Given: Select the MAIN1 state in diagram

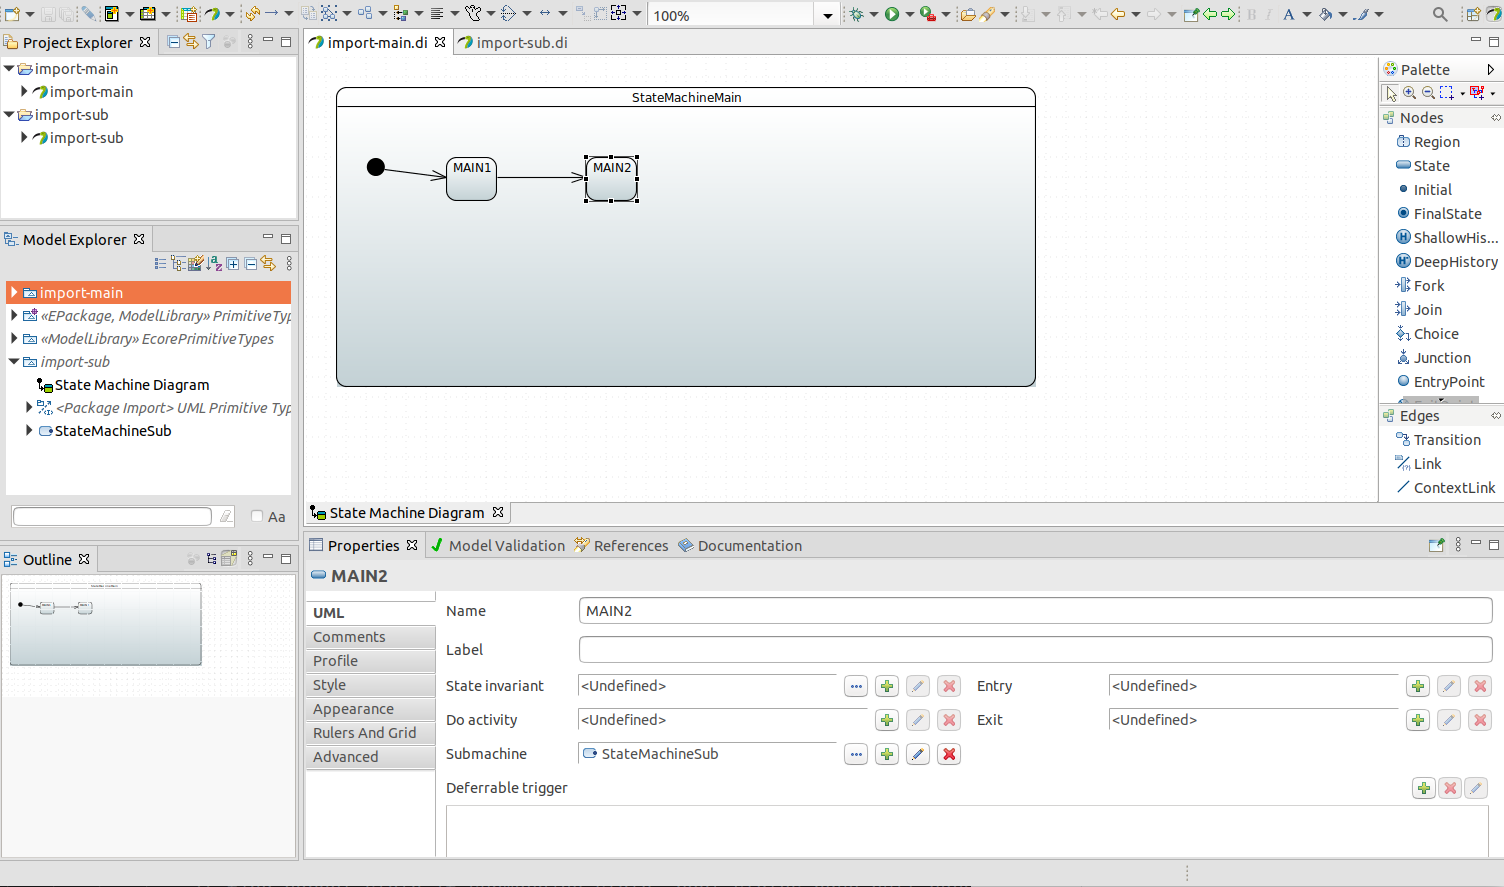Looking at the screenshot, I should 472,179.
